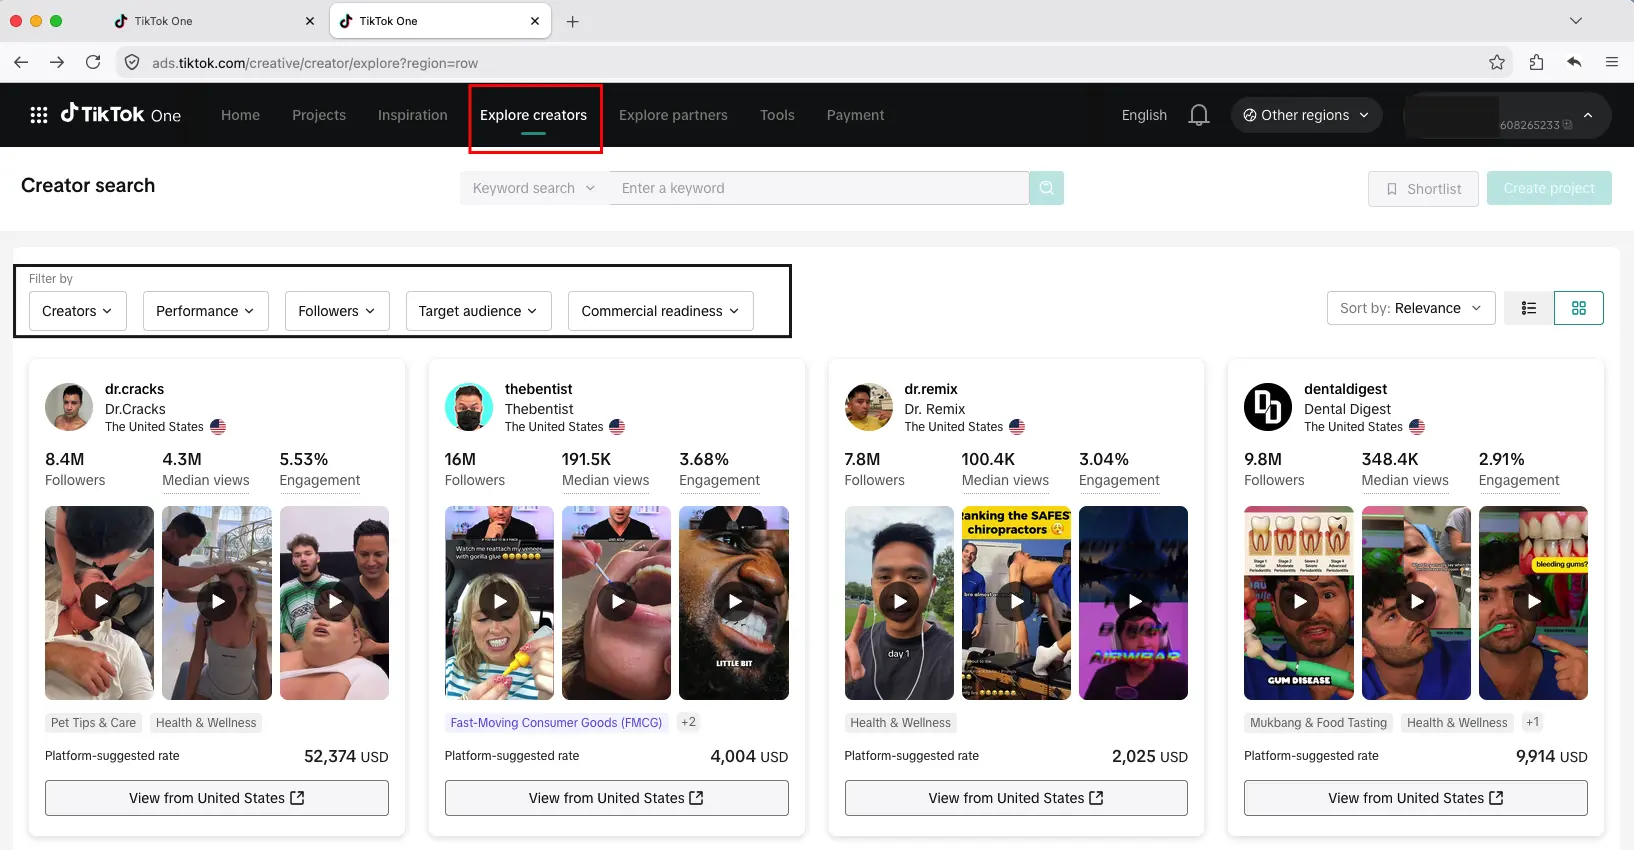Expand the Commercial readiness filter

tap(661, 311)
